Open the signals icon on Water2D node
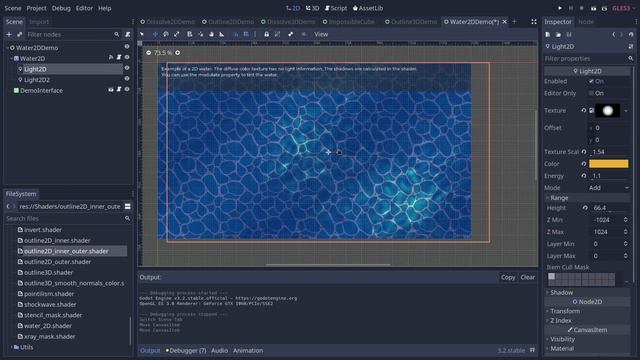 (x=111, y=58)
